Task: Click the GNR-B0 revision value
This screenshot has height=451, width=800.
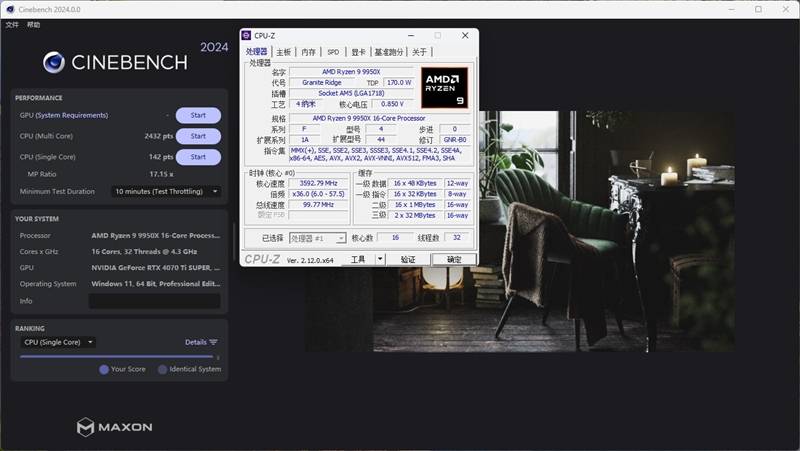Action: 455,140
